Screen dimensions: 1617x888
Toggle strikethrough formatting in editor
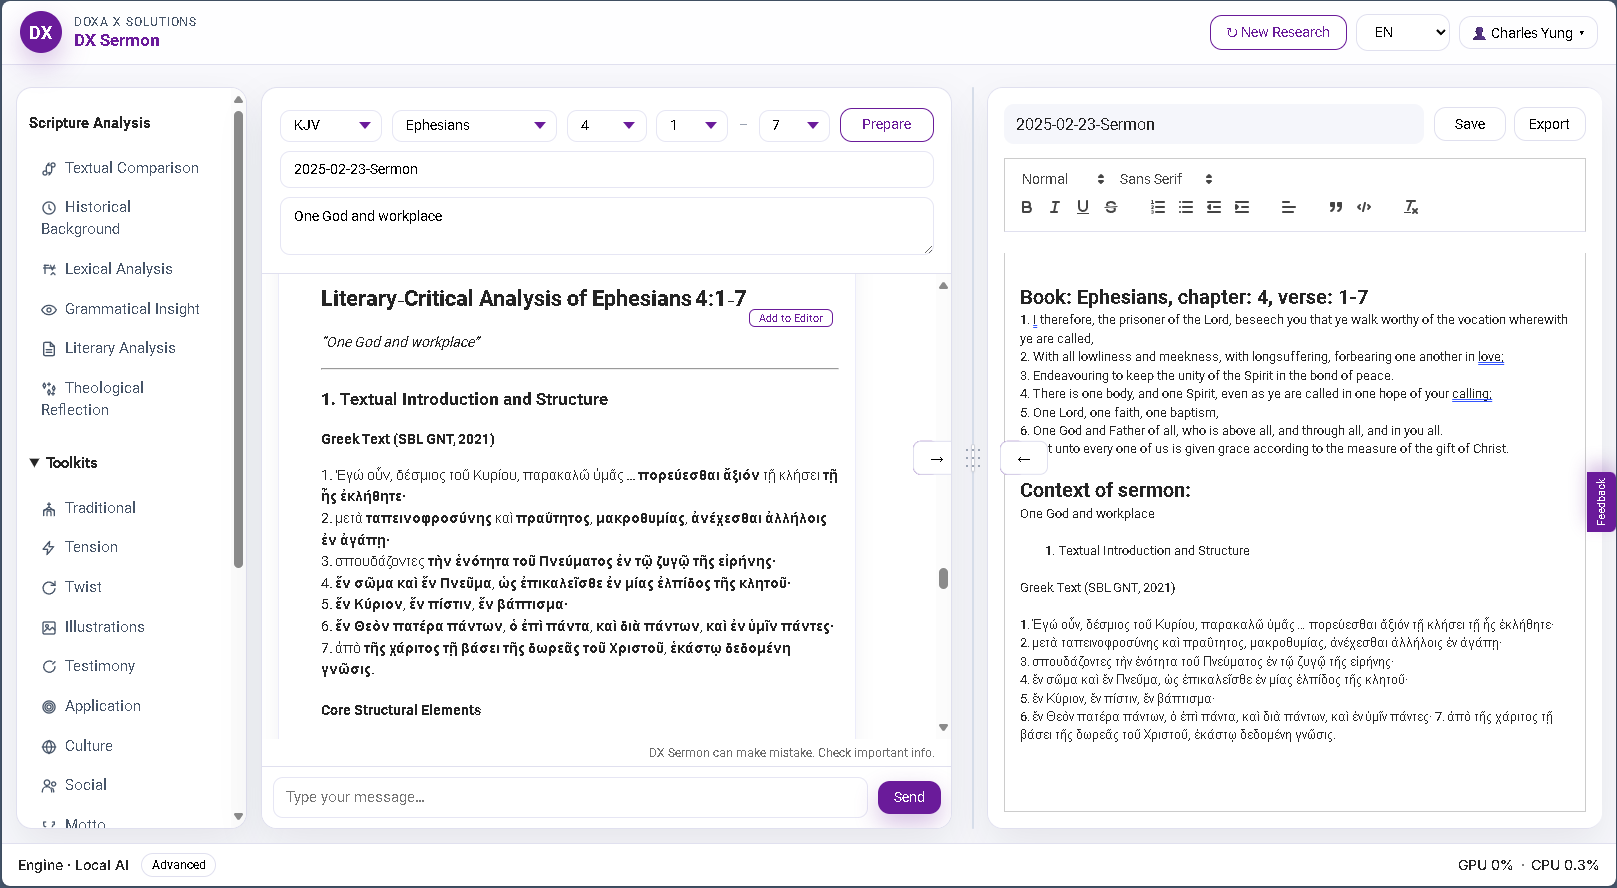[x=1110, y=207]
